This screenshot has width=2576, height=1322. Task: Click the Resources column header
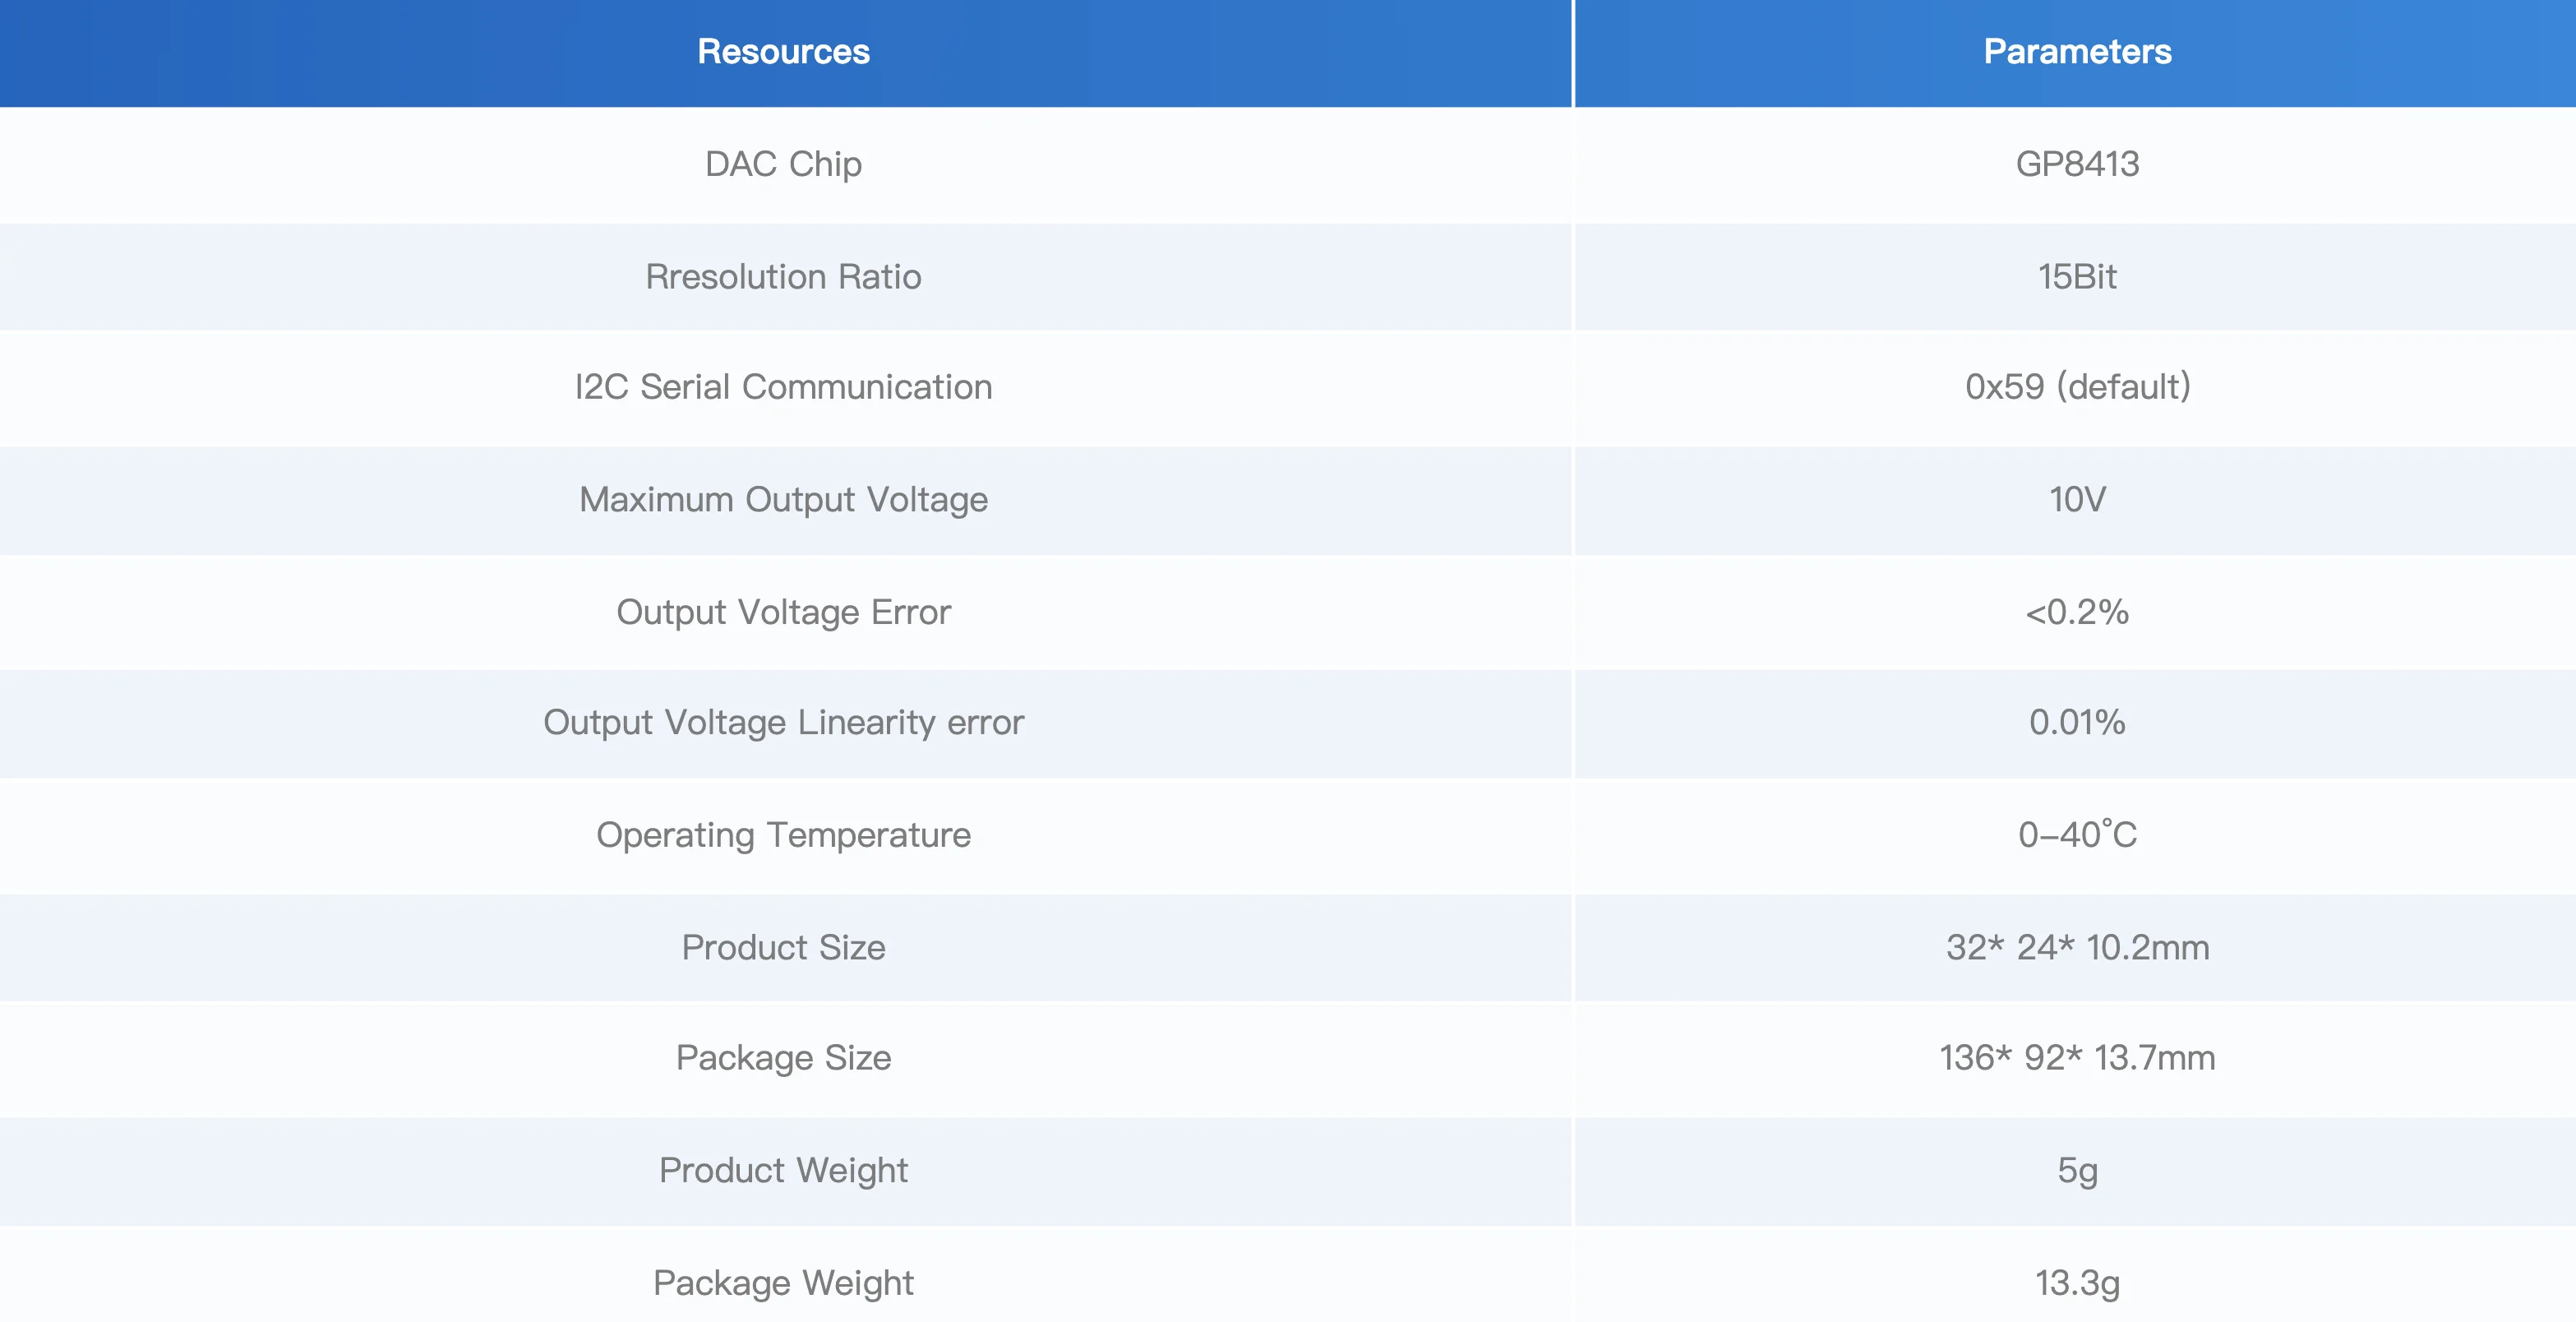[783, 52]
